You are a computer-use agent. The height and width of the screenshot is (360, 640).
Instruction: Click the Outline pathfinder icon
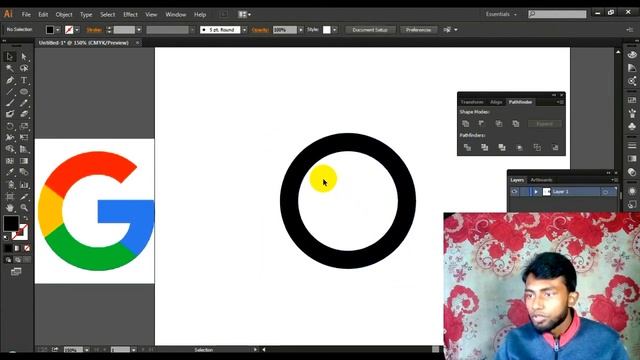tap(537, 147)
